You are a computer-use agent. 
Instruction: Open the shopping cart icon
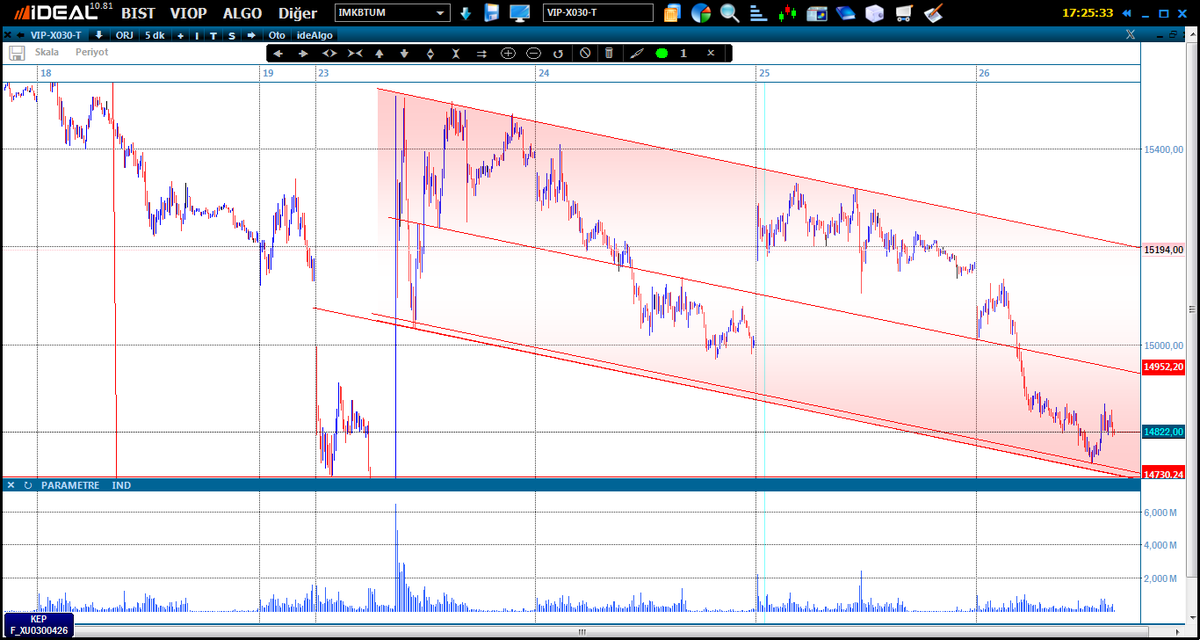point(904,13)
